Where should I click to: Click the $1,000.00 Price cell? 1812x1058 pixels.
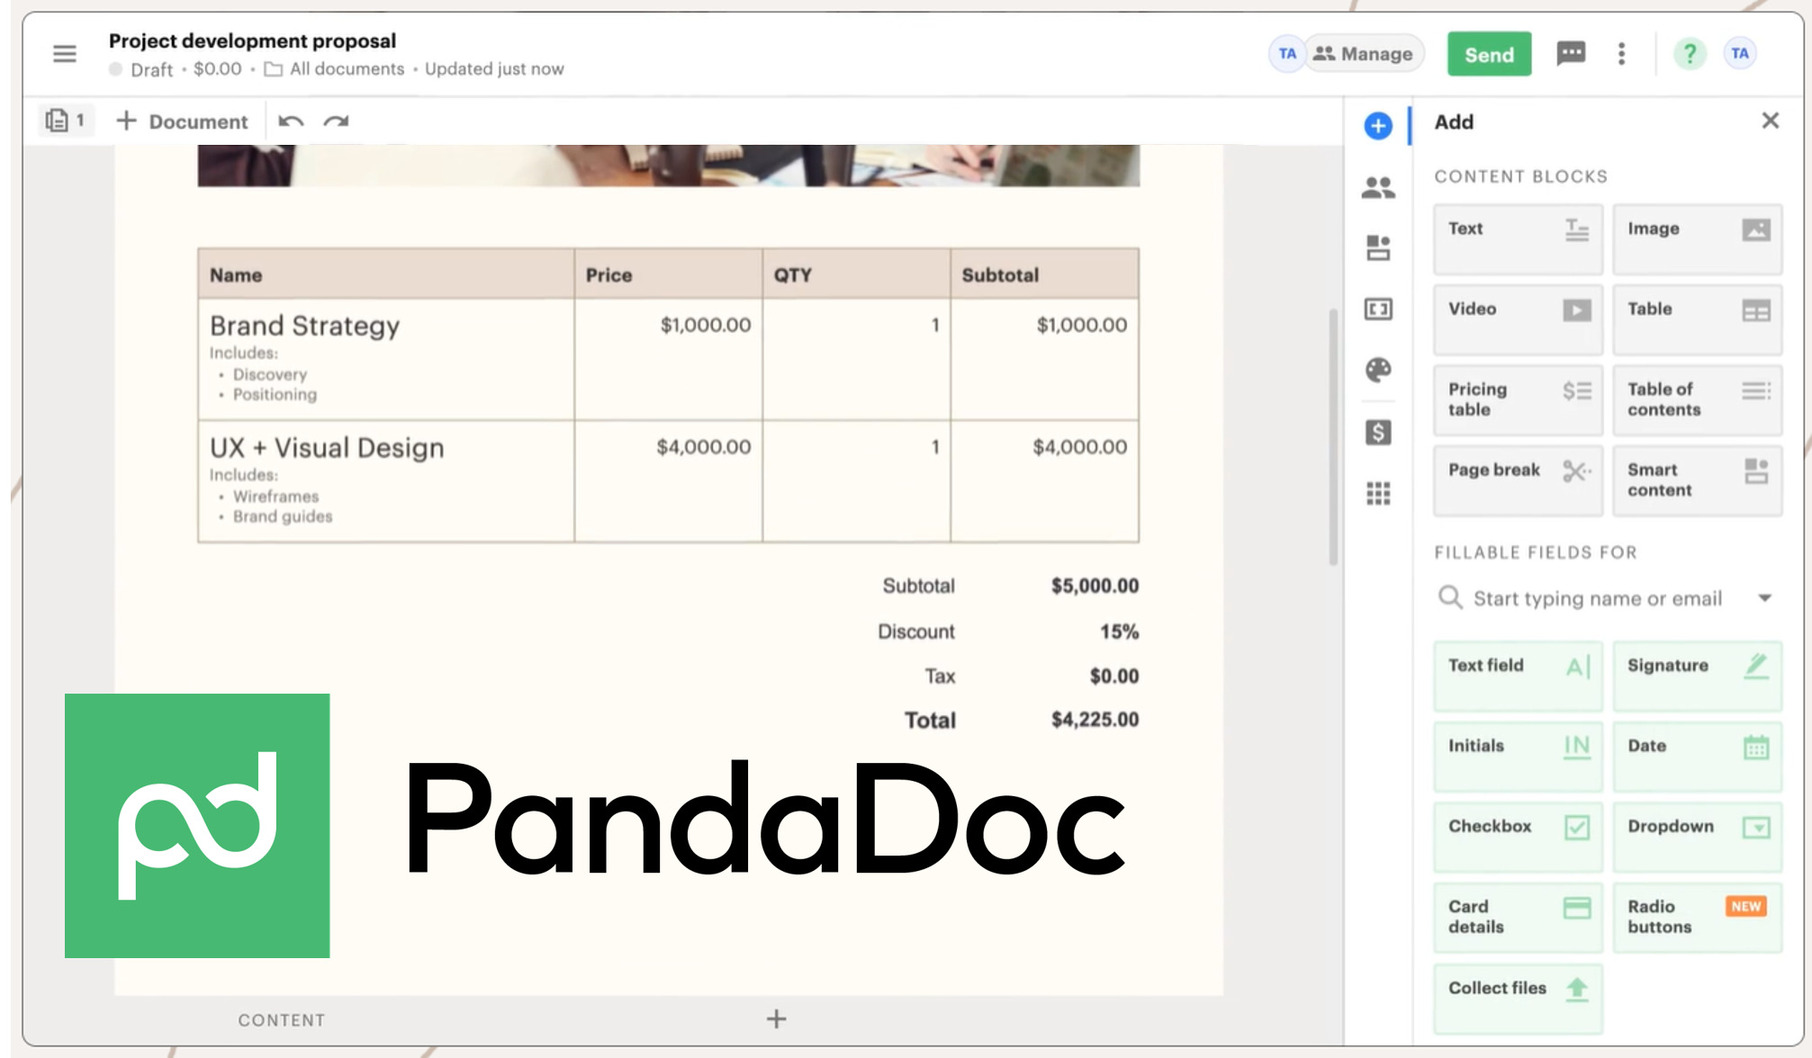668,359
